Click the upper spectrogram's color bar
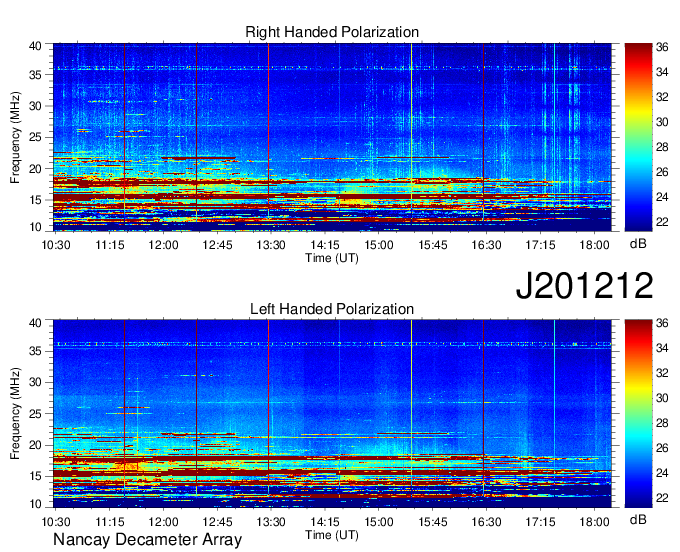The width and height of the screenshot is (680, 552). pos(638,137)
